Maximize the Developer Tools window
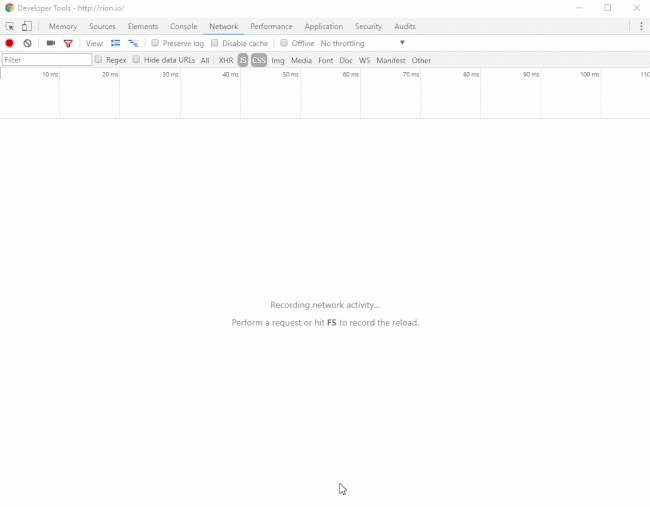This screenshot has width=650, height=507. 607,8
